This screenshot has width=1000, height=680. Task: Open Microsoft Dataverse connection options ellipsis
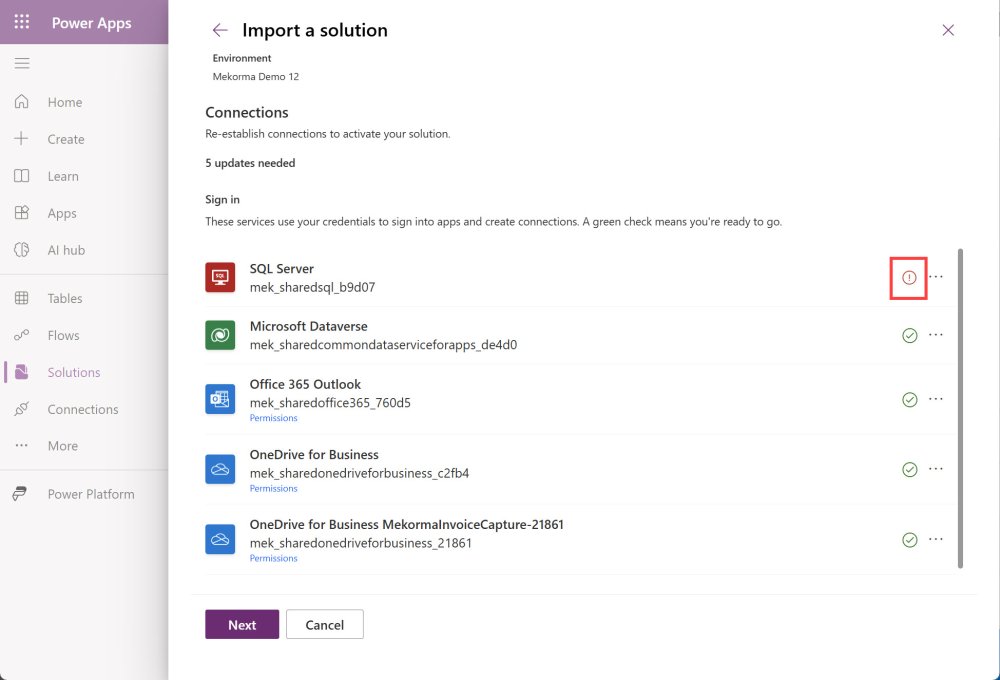(936, 334)
